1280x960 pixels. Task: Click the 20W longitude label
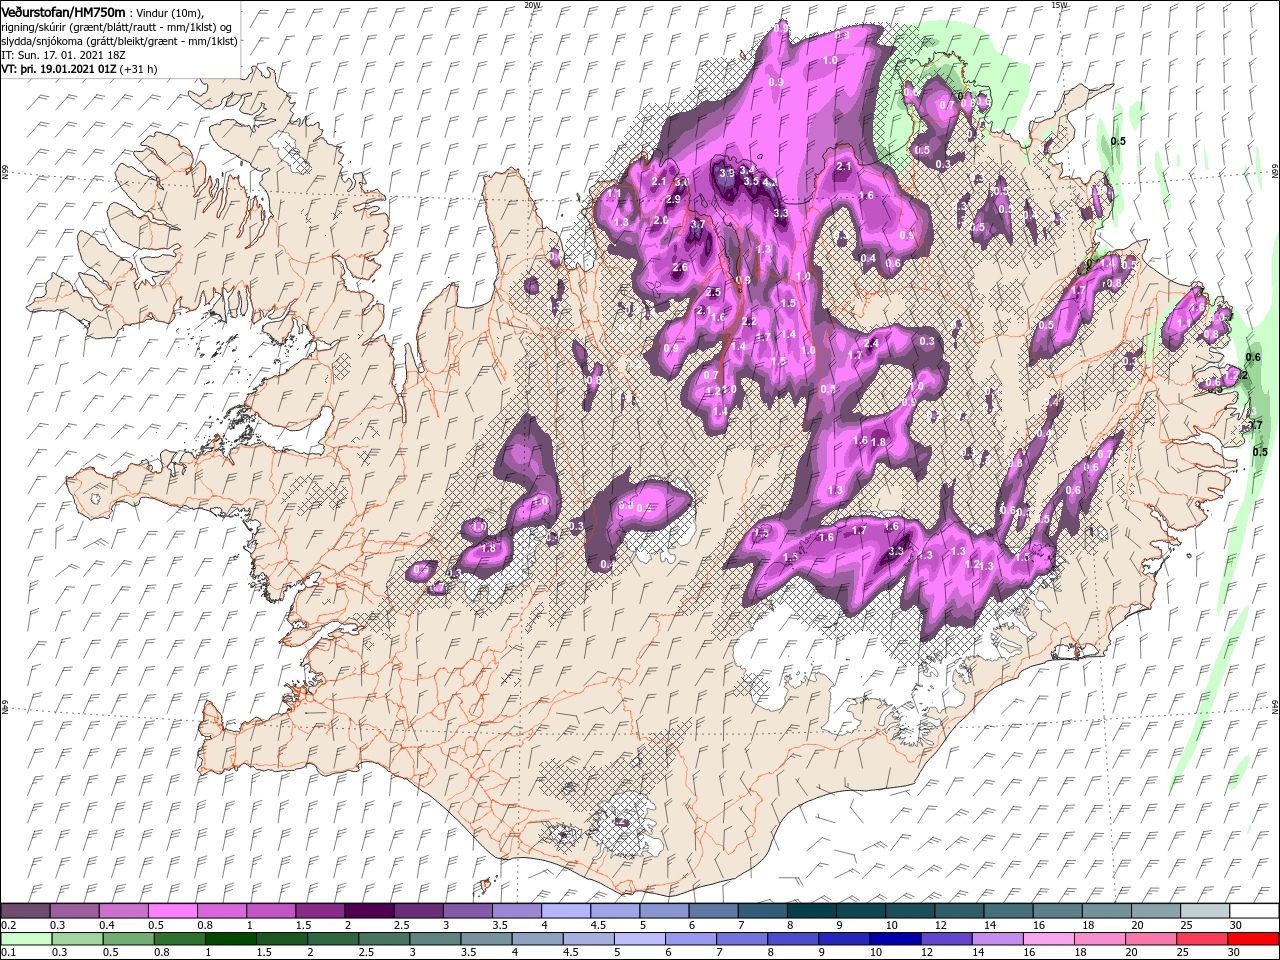[532, 5]
